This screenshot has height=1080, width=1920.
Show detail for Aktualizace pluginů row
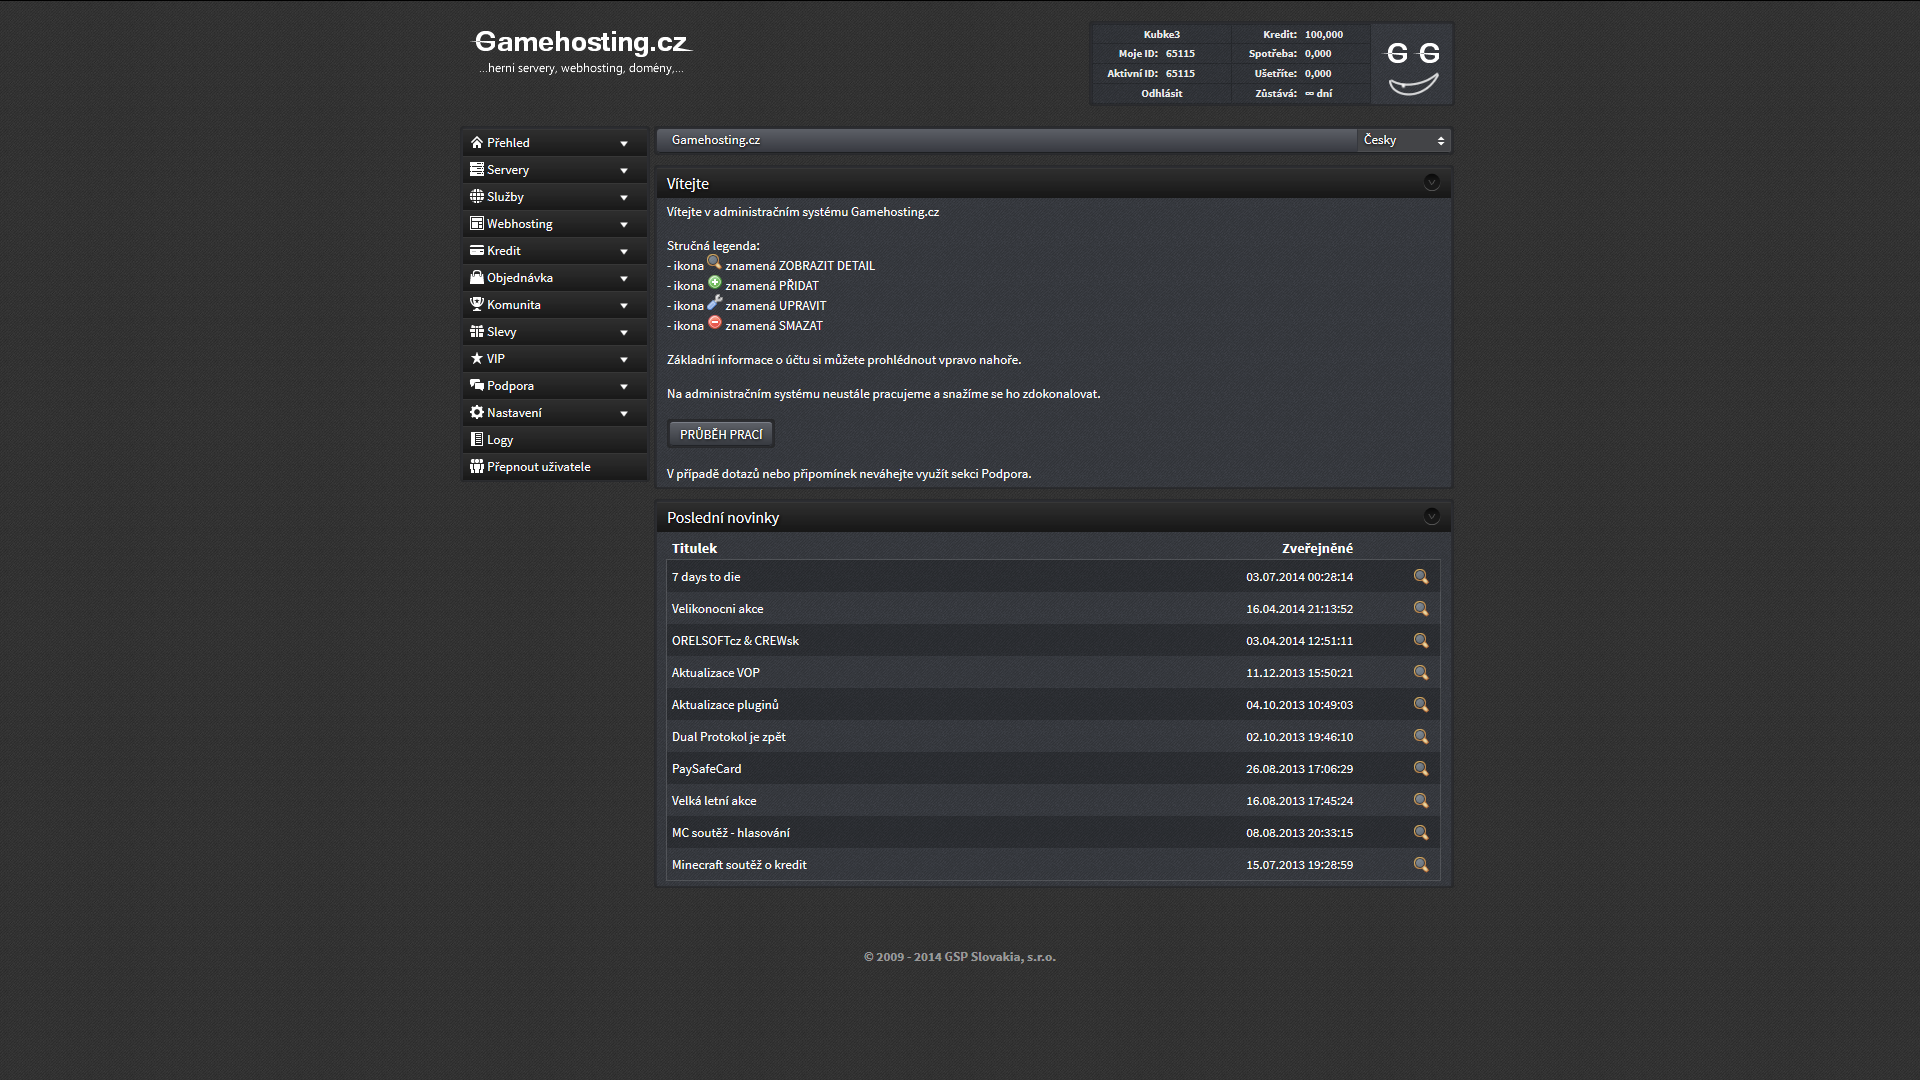1421,705
